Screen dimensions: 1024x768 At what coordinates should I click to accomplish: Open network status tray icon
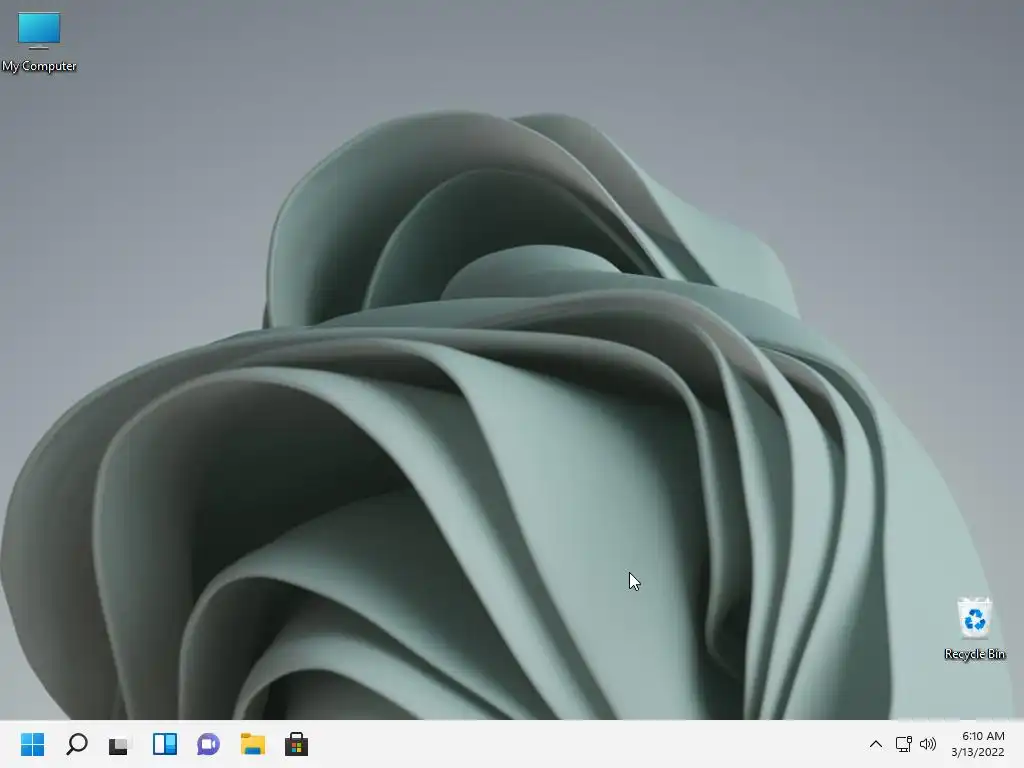pos(903,744)
